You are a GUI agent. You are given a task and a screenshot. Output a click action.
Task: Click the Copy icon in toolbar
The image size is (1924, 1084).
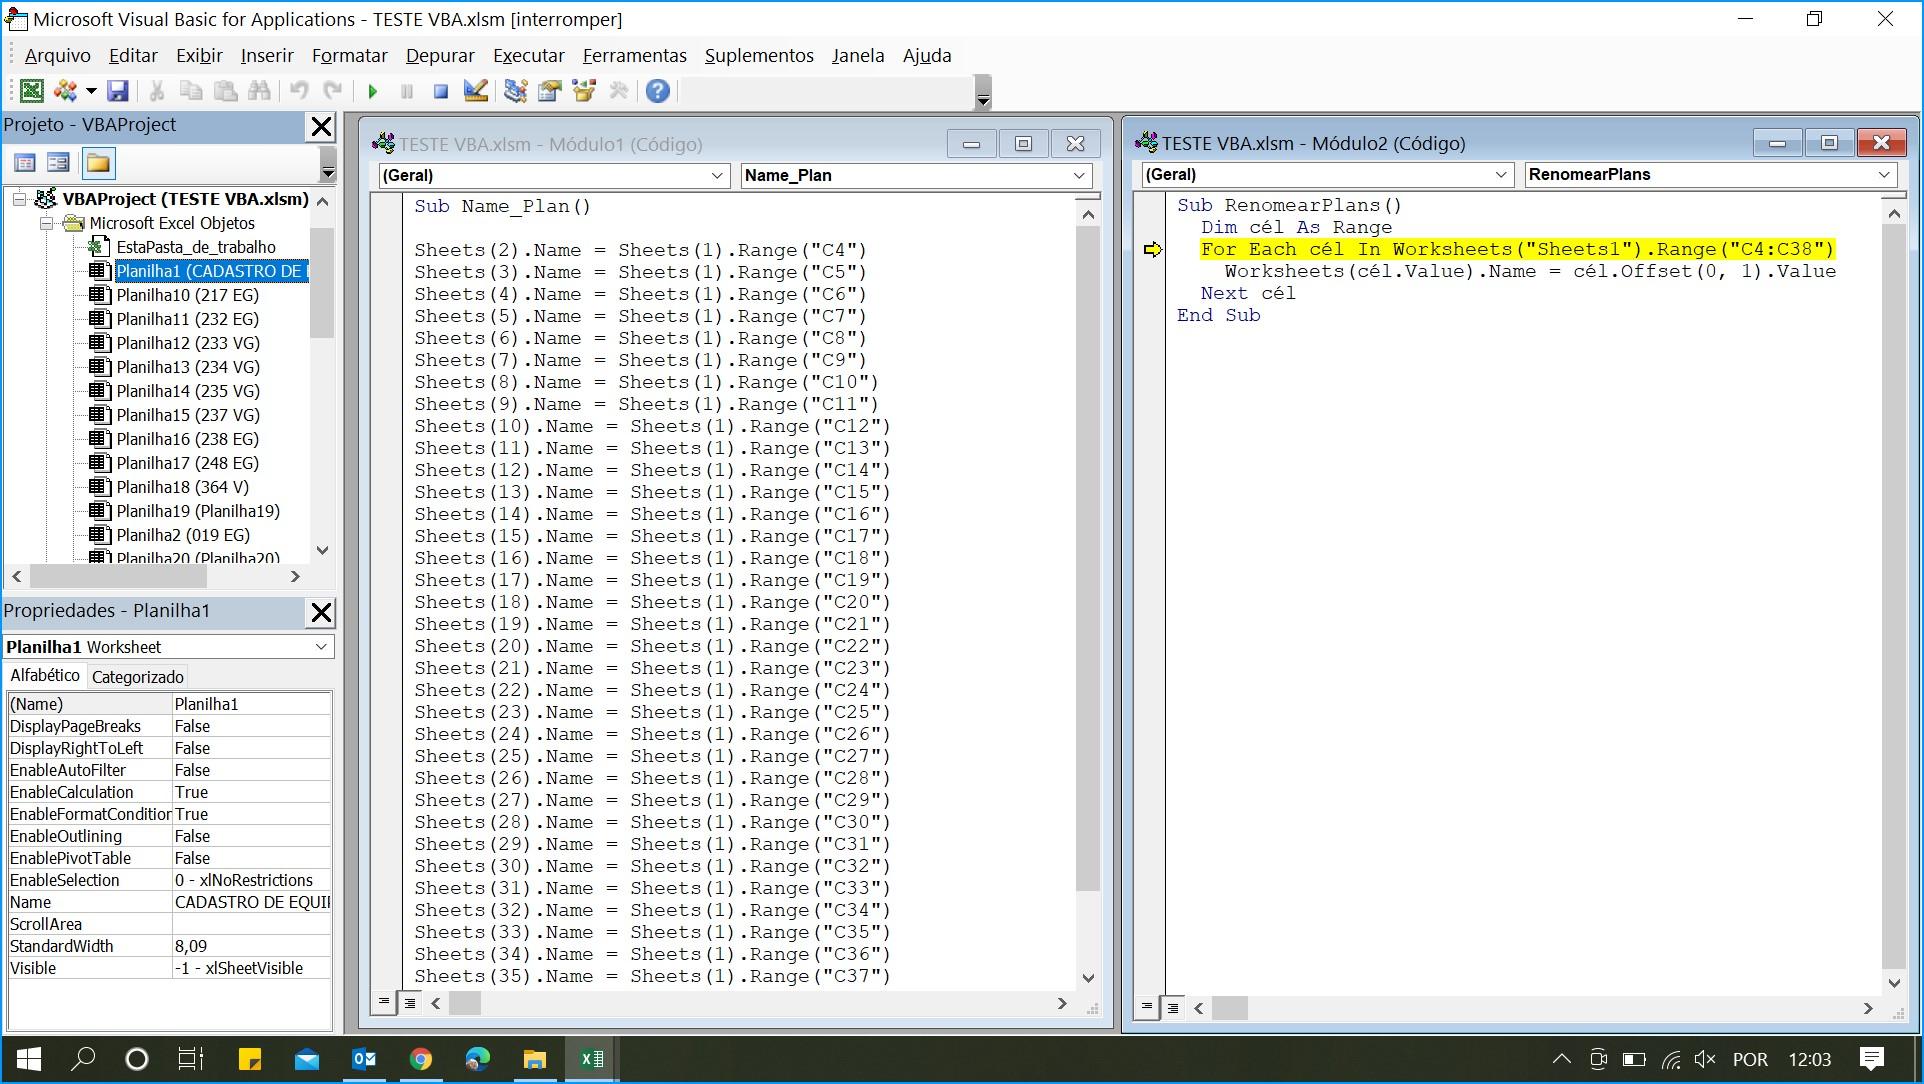tap(191, 91)
